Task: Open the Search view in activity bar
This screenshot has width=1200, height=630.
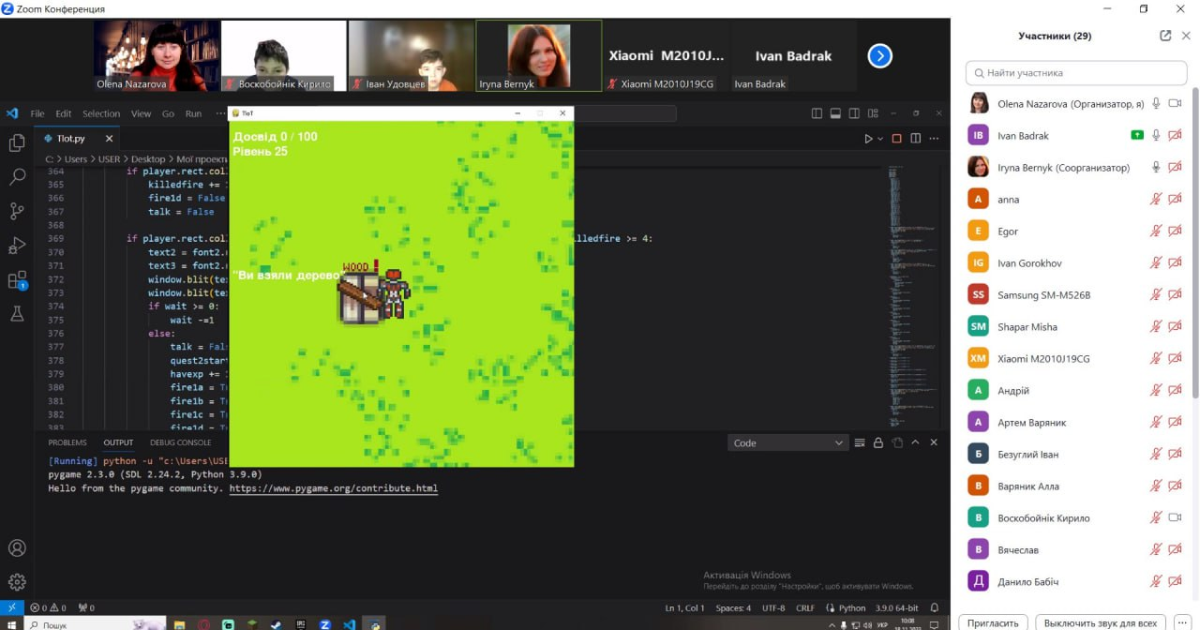Action: tap(17, 177)
